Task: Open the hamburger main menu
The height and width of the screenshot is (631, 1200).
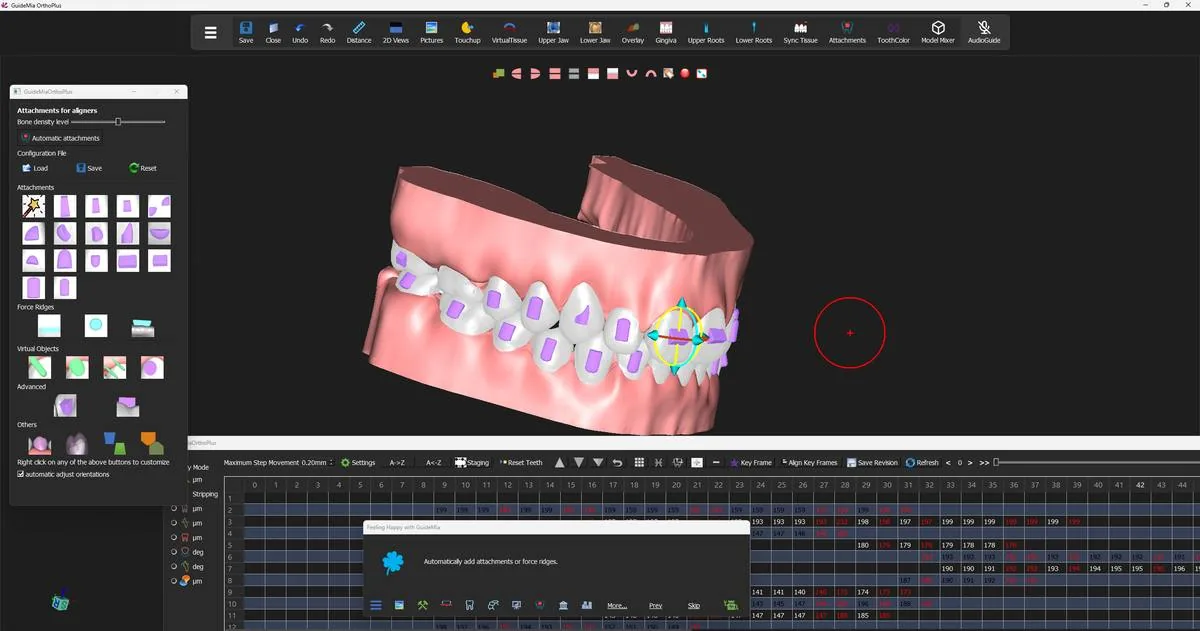Action: tap(210, 32)
